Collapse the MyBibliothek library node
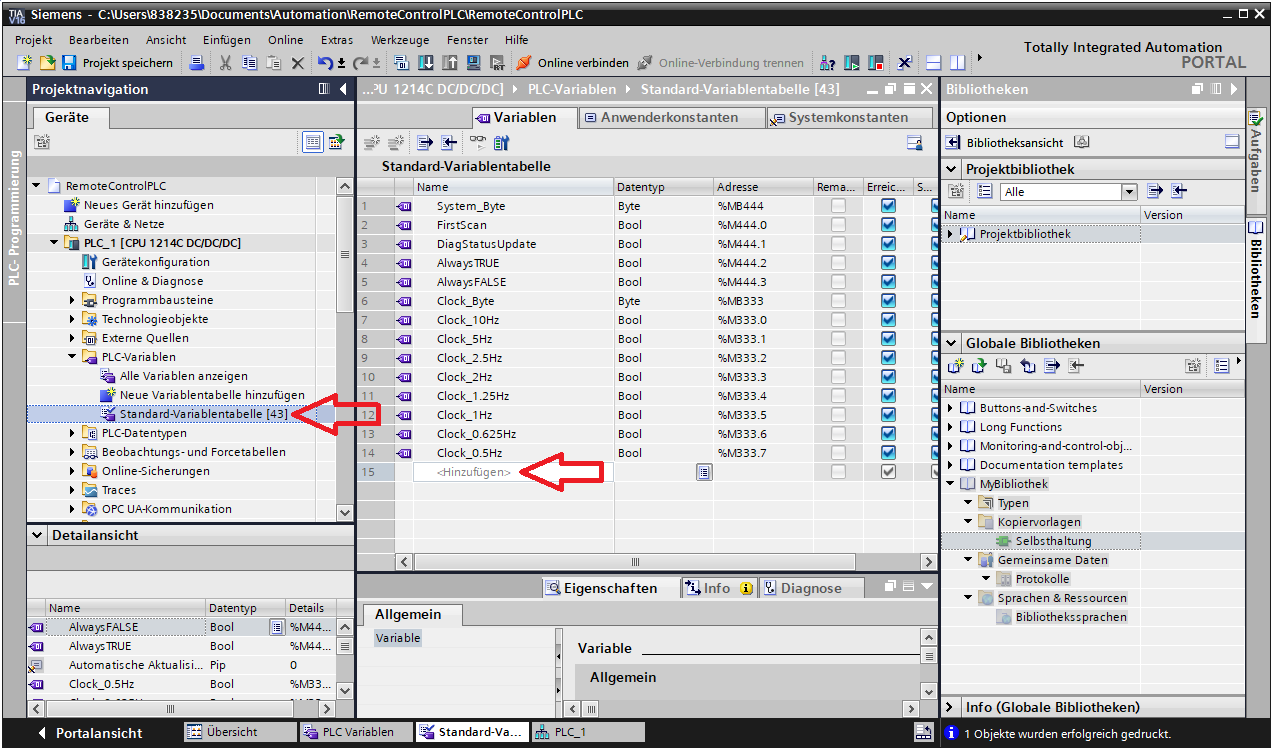This screenshot has height=750, width=1273. point(951,484)
